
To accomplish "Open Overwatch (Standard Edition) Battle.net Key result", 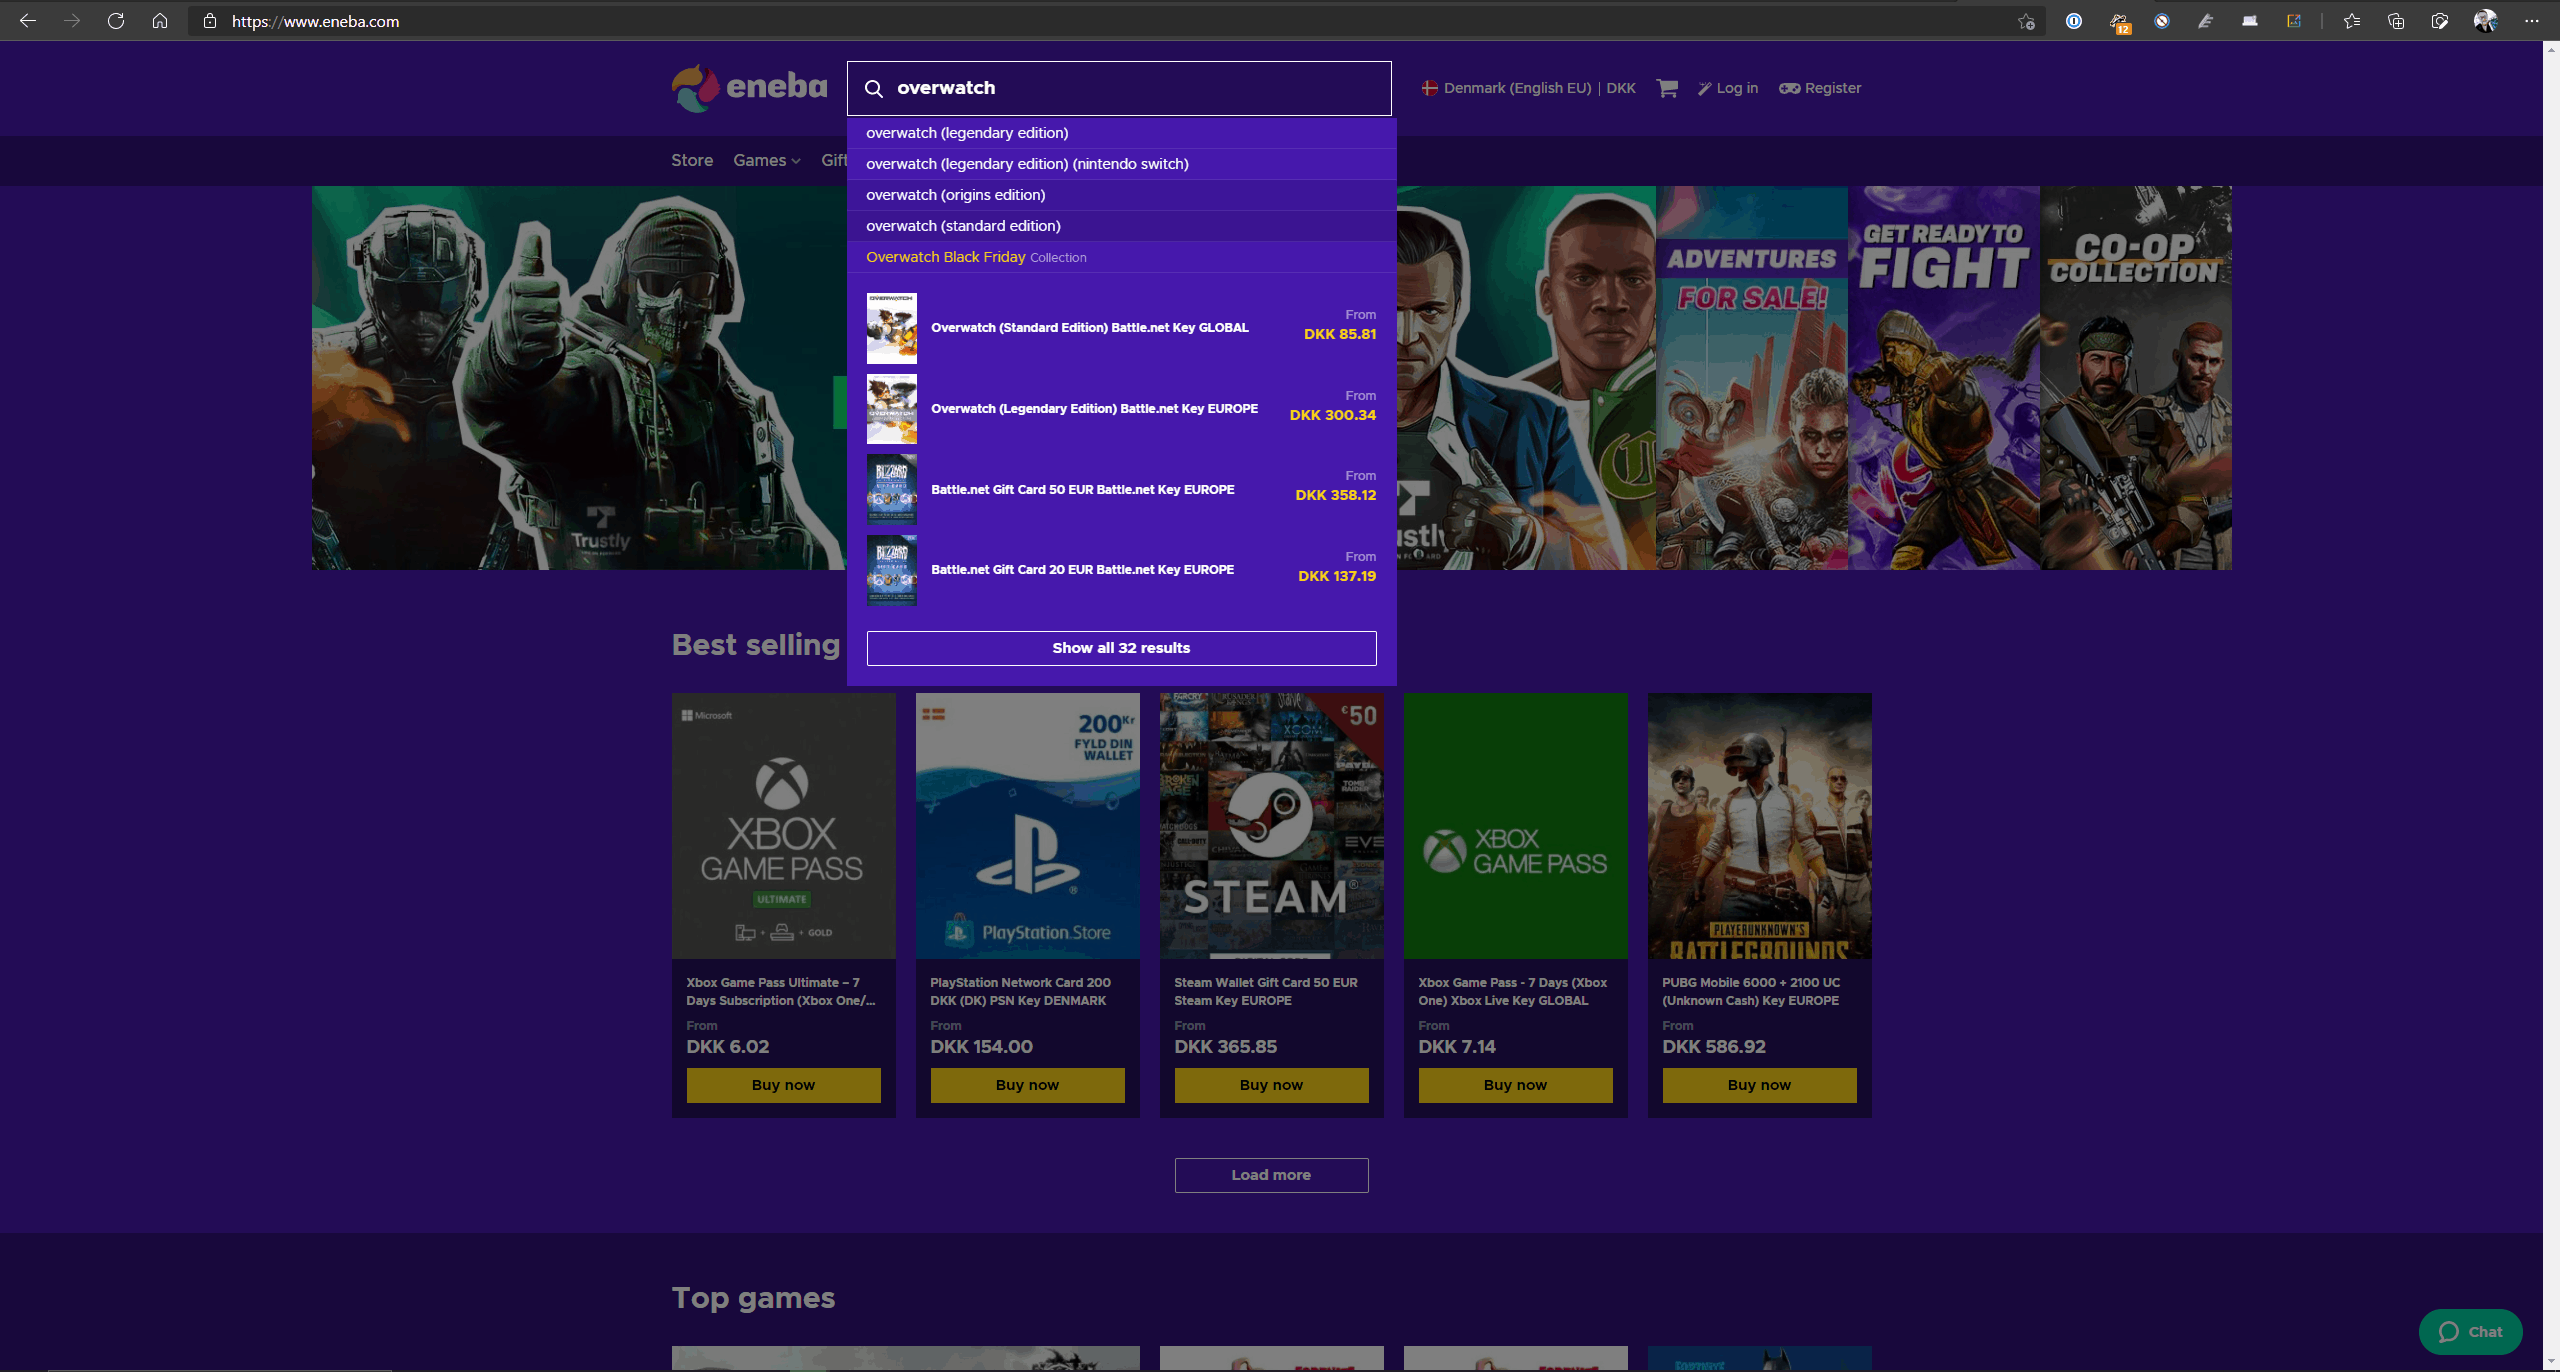I will [x=1121, y=328].
